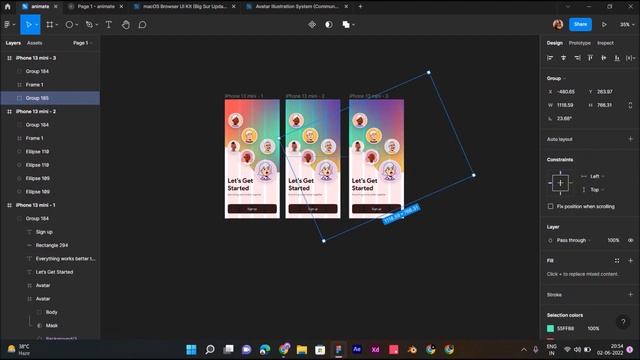Switch to the Layers tab
Viewport: 640px width, 360px height.
(x=13, y=43)
